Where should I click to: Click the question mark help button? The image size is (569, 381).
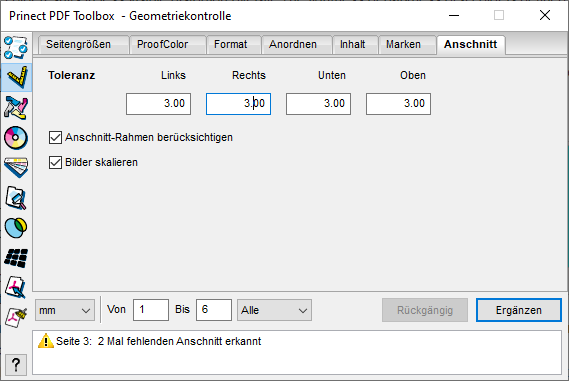tap(16, 365)
